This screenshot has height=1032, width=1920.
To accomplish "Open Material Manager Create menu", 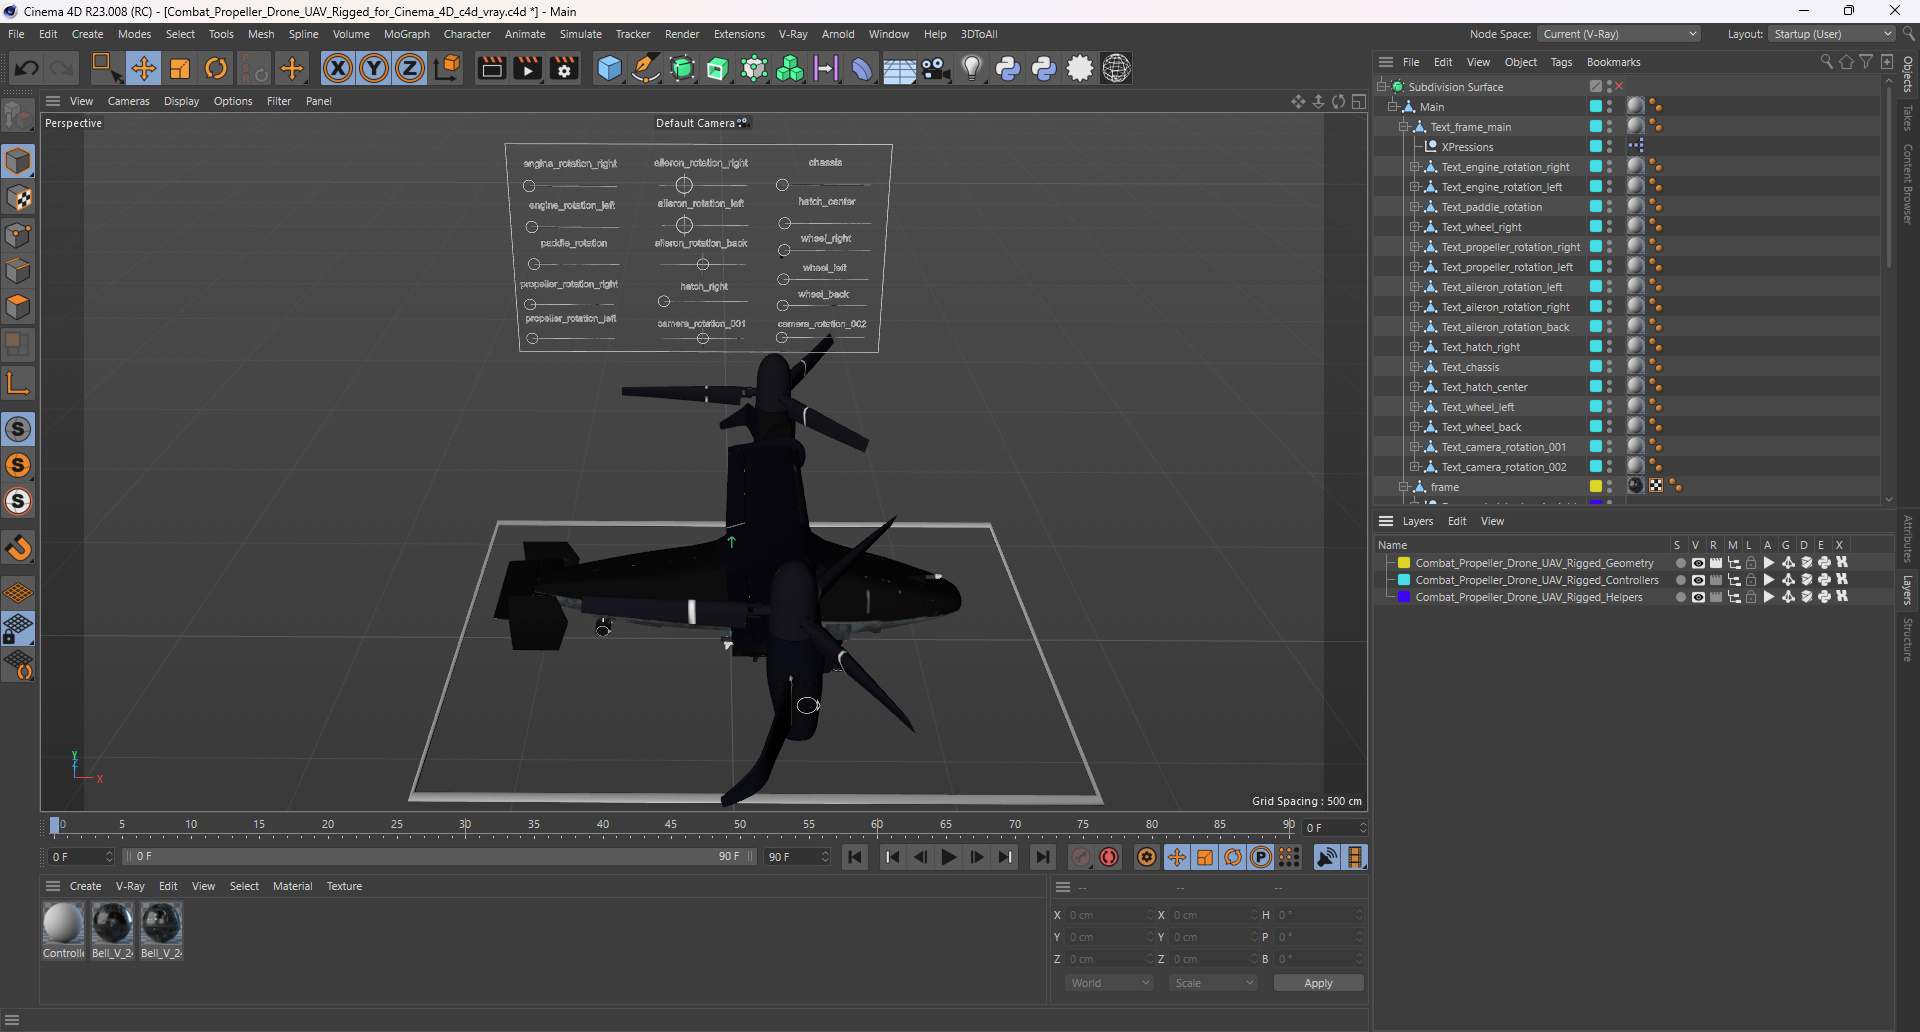I will tap(85, 886).
